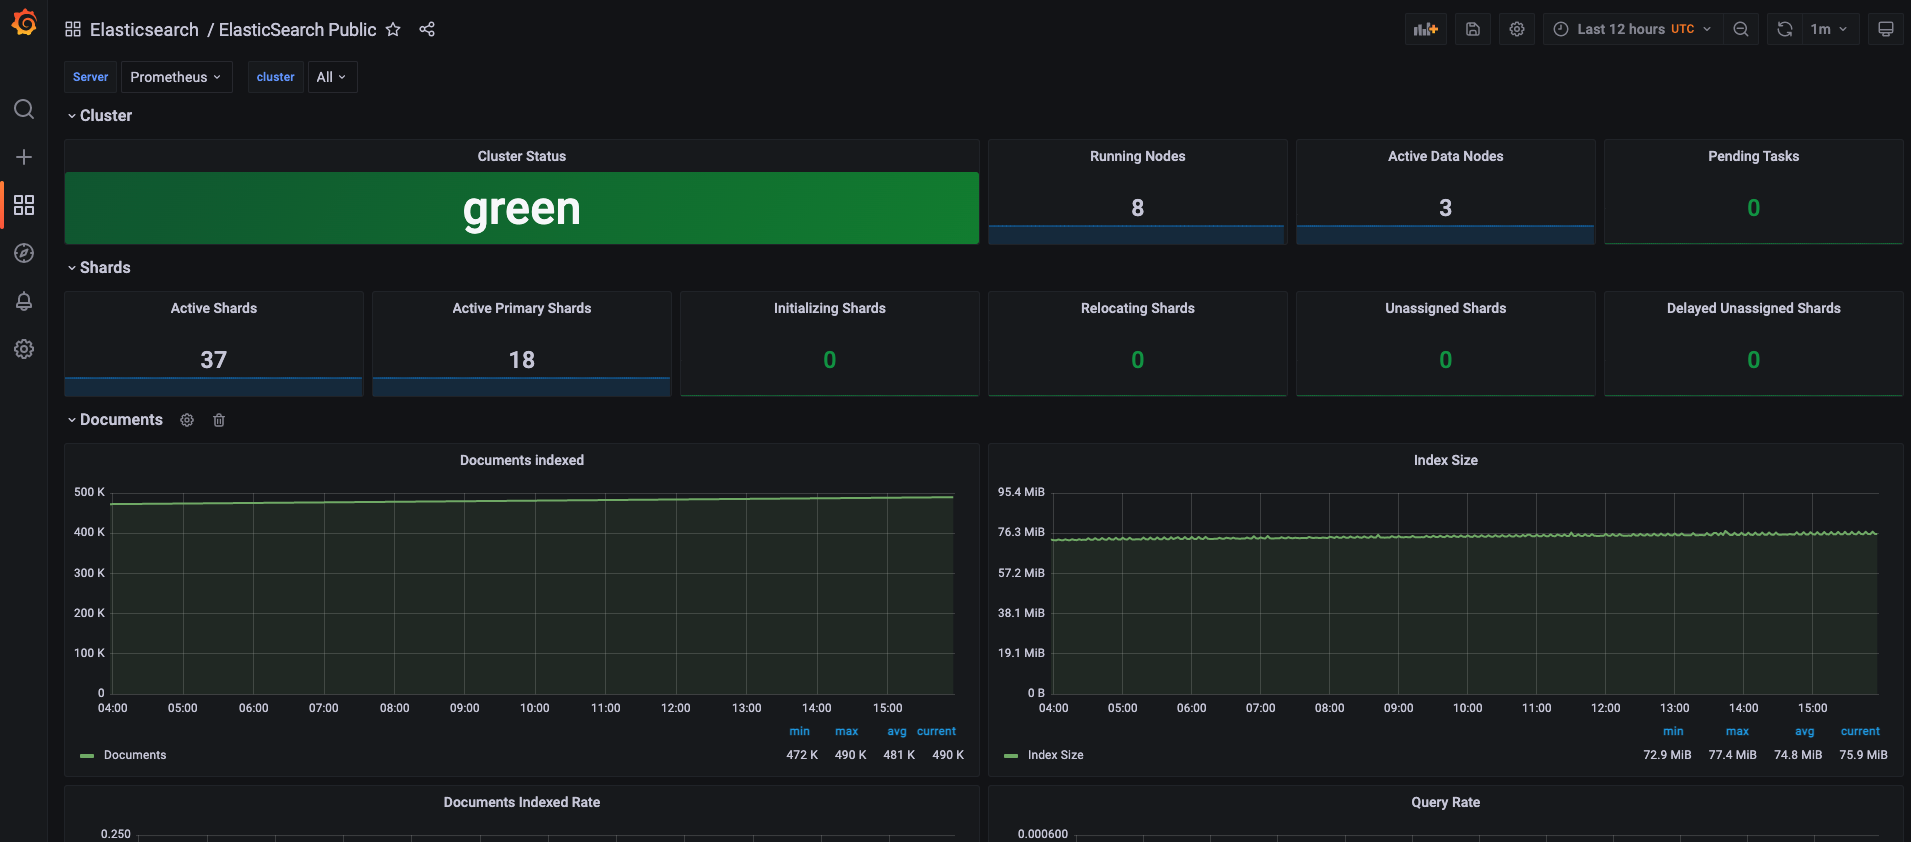Sort Documents legend by avg column
This screenshot has height=842, width=1911.
point(897,731)
